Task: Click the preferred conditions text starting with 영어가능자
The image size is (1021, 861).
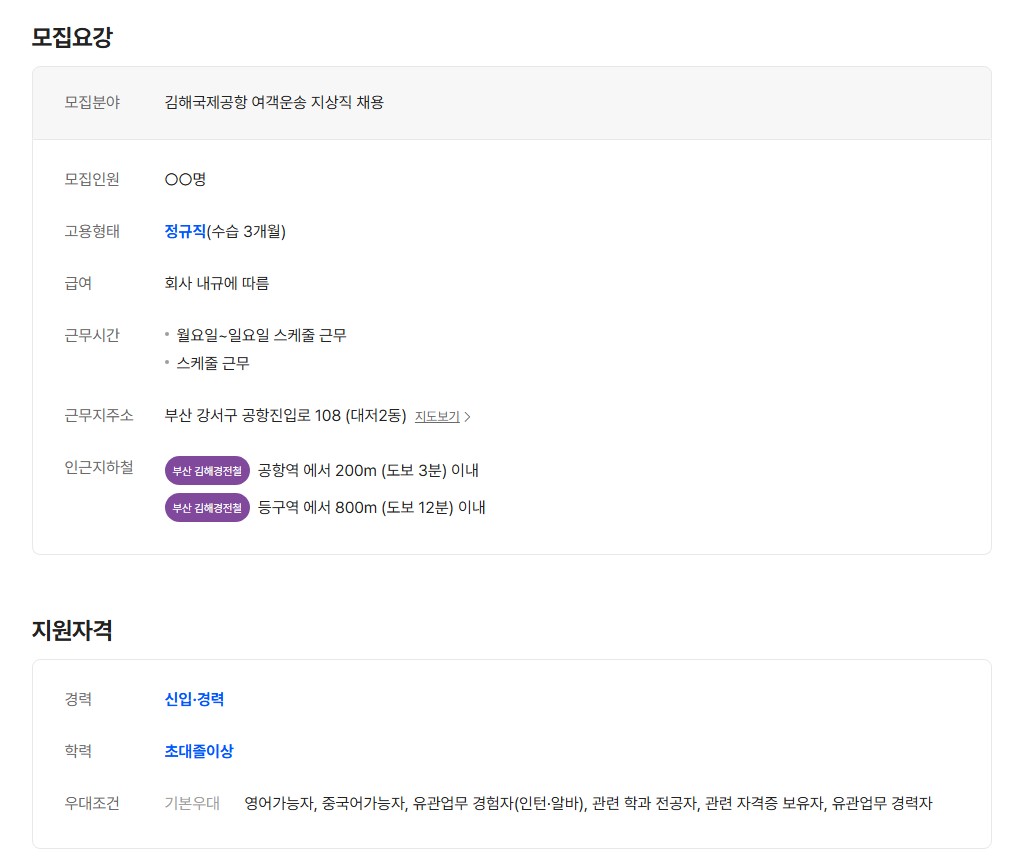Action: point(588,803)
